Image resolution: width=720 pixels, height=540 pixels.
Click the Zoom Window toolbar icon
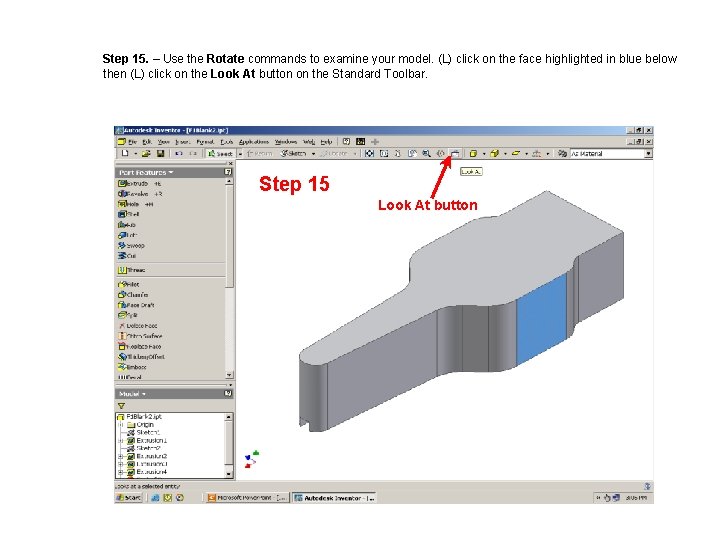click(384, 154)
